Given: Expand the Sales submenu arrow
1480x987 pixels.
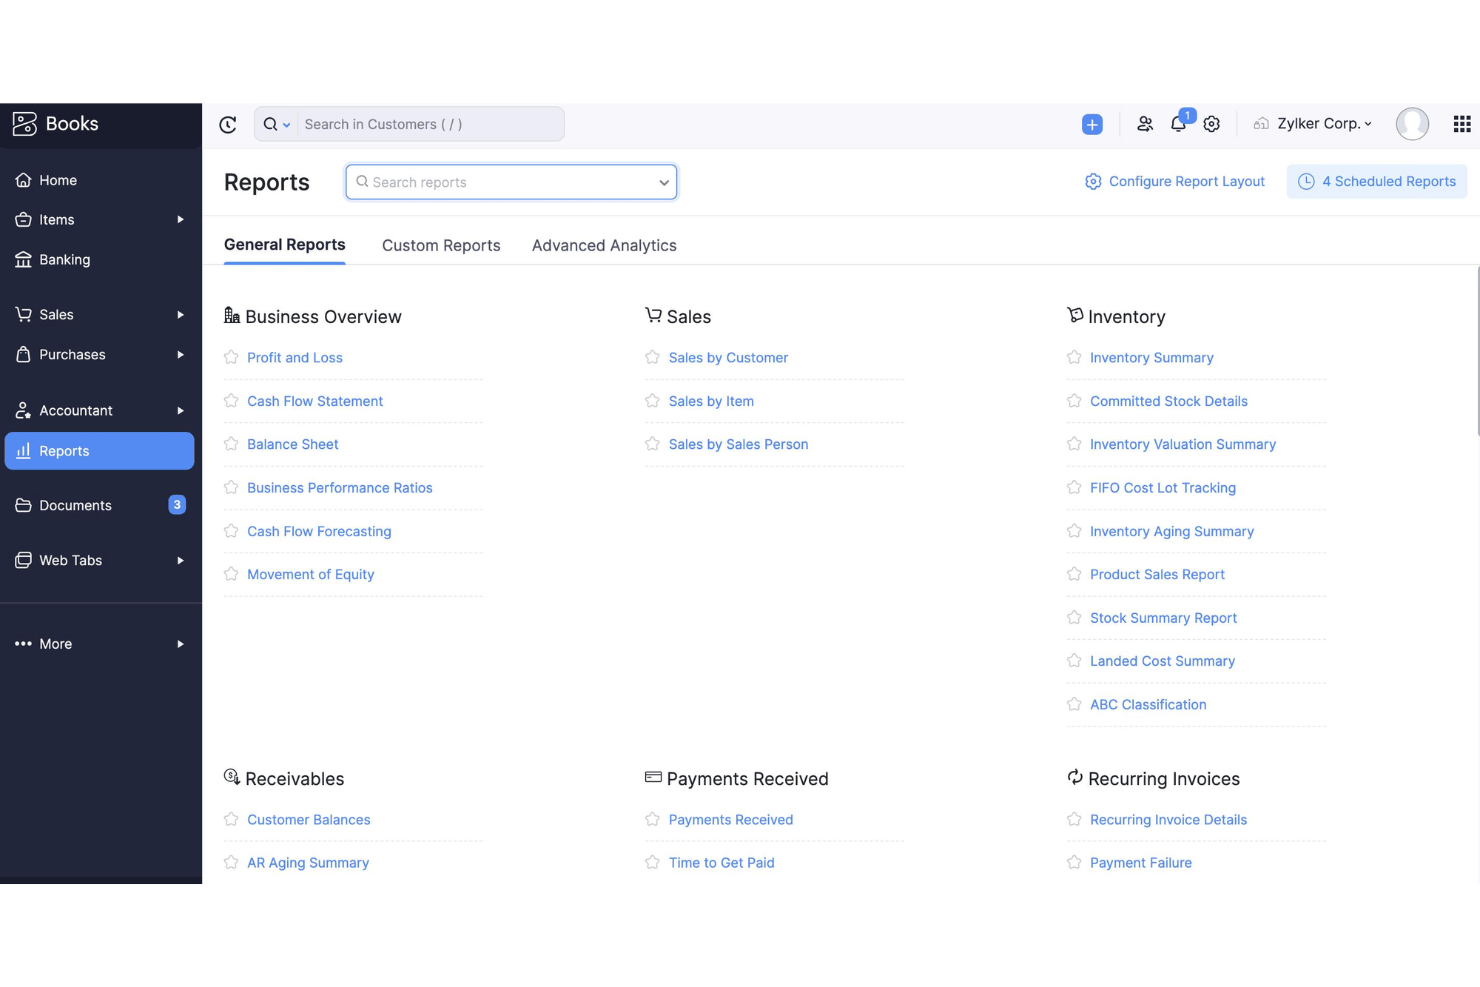Looking at the screenshot, I should pyautogui.click(x=180, y=315).
